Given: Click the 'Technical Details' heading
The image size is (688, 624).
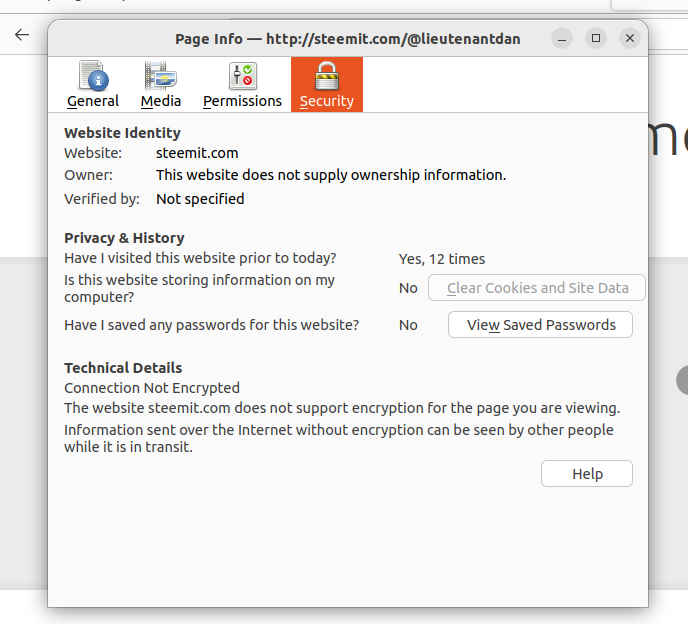Looking at the screenshot, I should [123, 368].
